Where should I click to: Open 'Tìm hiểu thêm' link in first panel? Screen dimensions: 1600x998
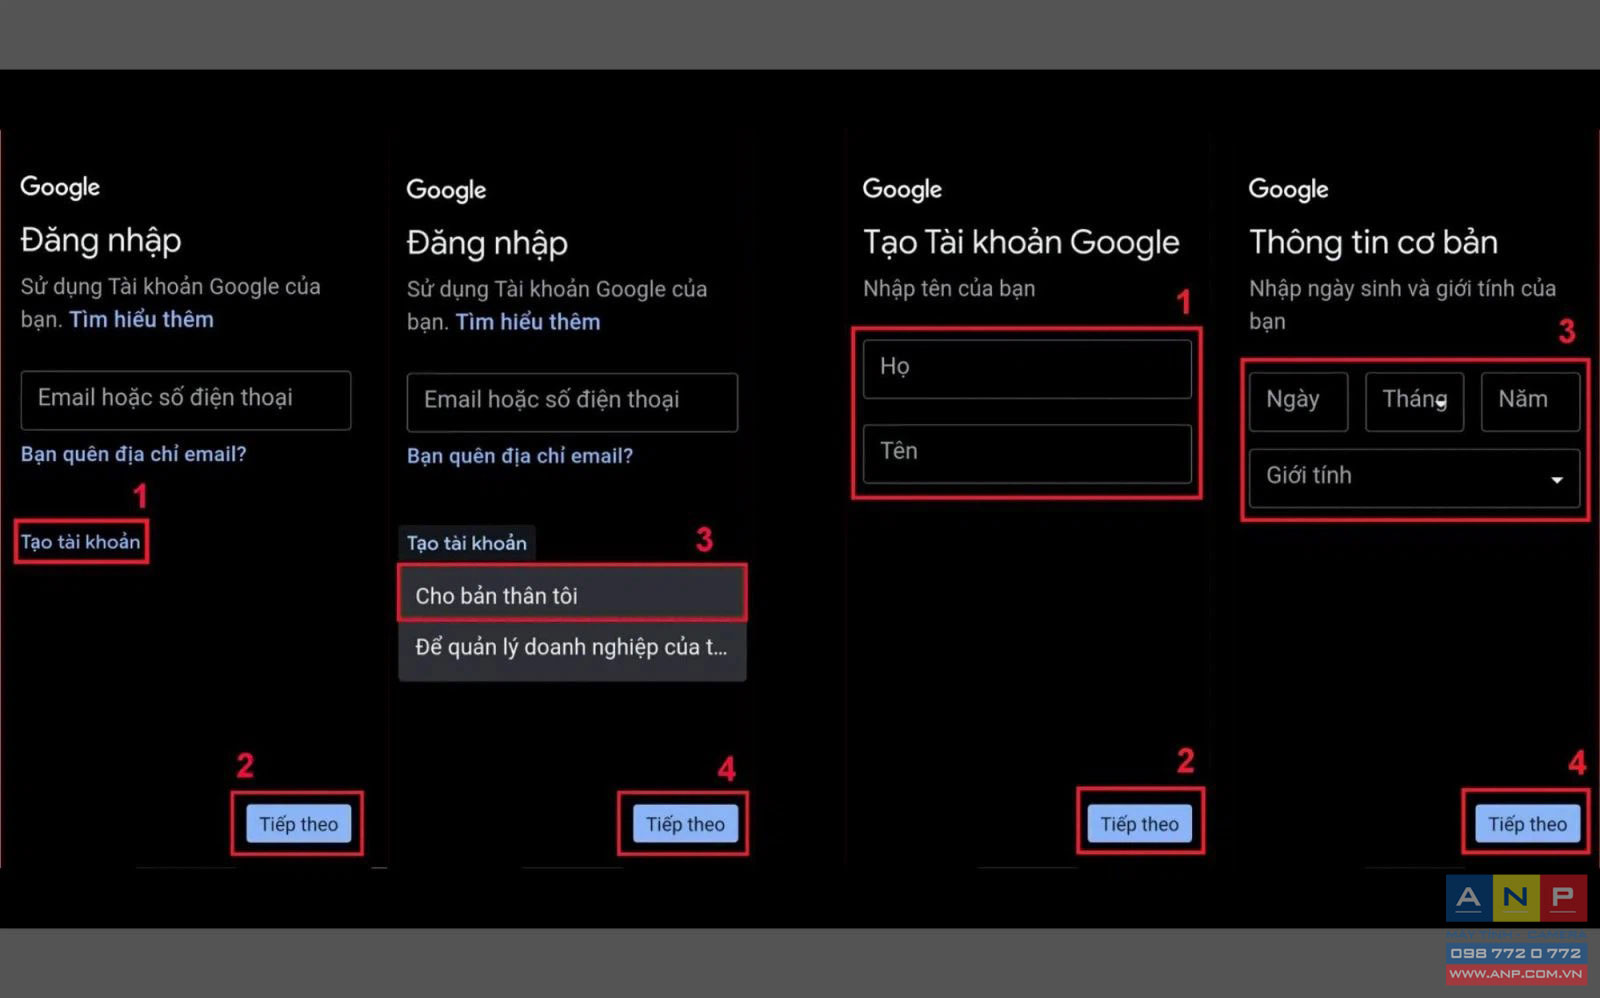tap(141, 320)
